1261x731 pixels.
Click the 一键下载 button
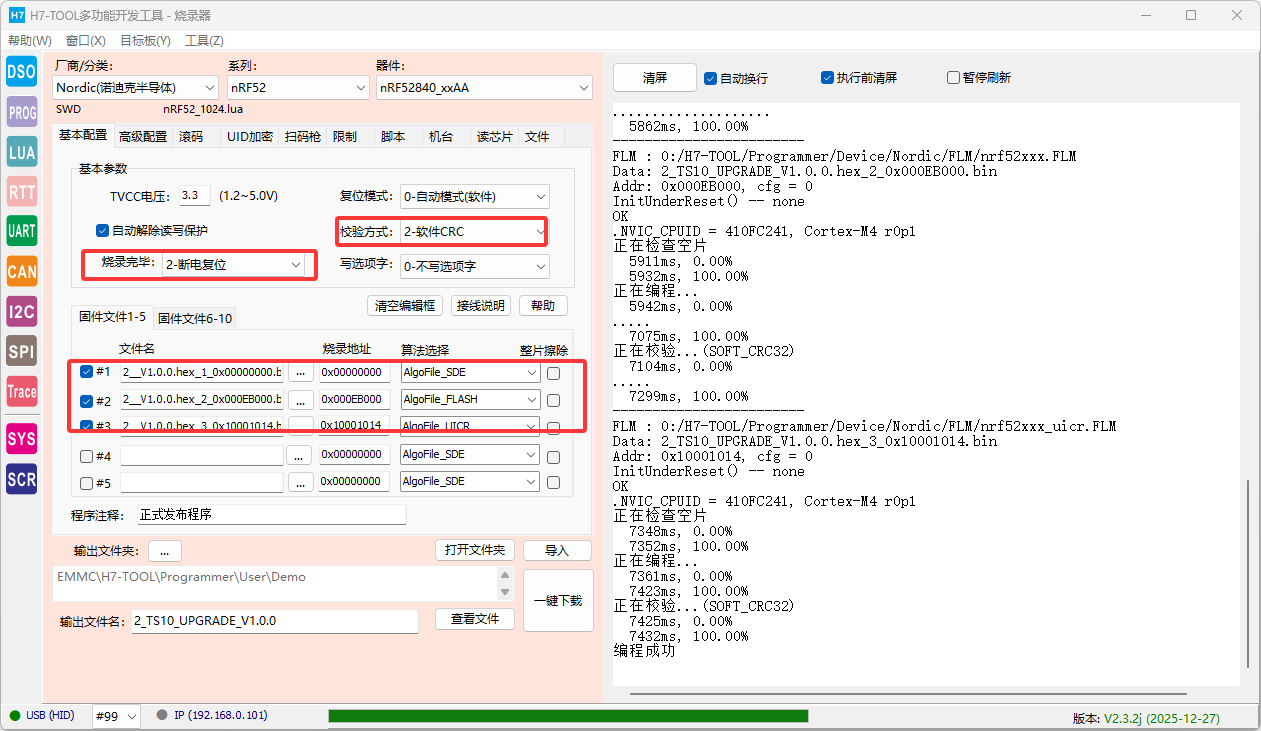(558, 601)
